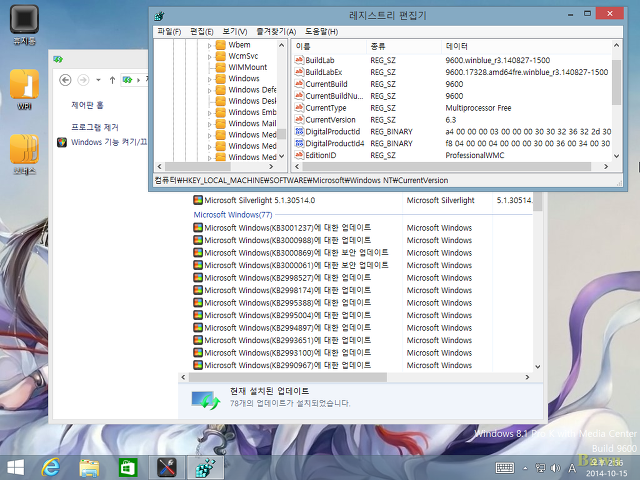This screenshot has height=480, width=640.
Task: Select the KB2993651 update row
Action: point(362,340)
